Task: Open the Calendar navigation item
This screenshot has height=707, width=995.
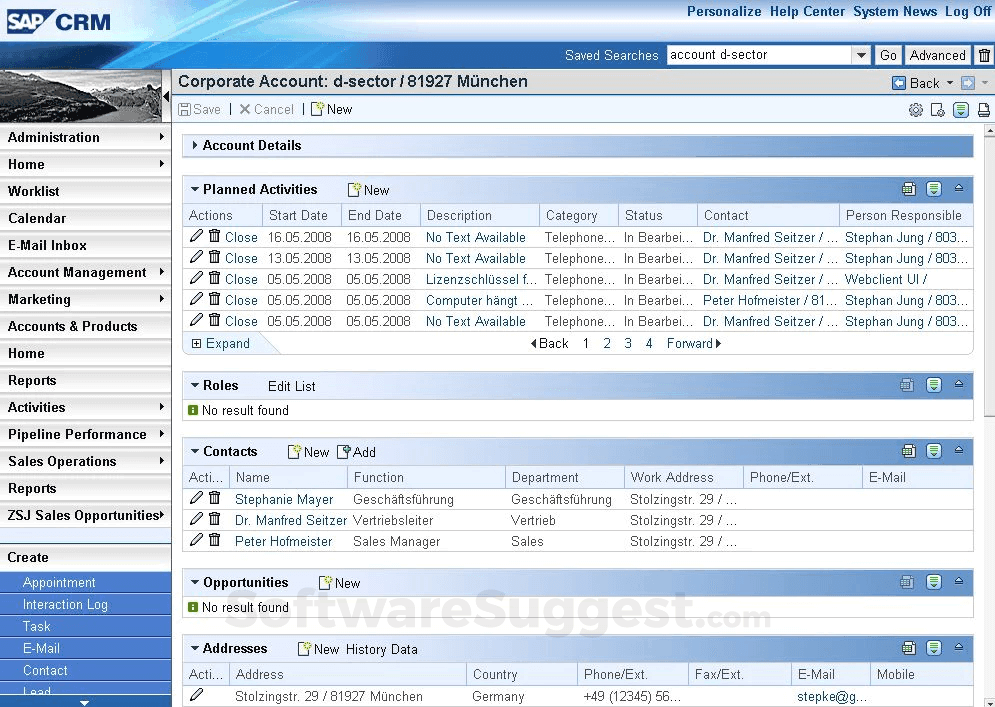Action: click(x=85, y=218)
